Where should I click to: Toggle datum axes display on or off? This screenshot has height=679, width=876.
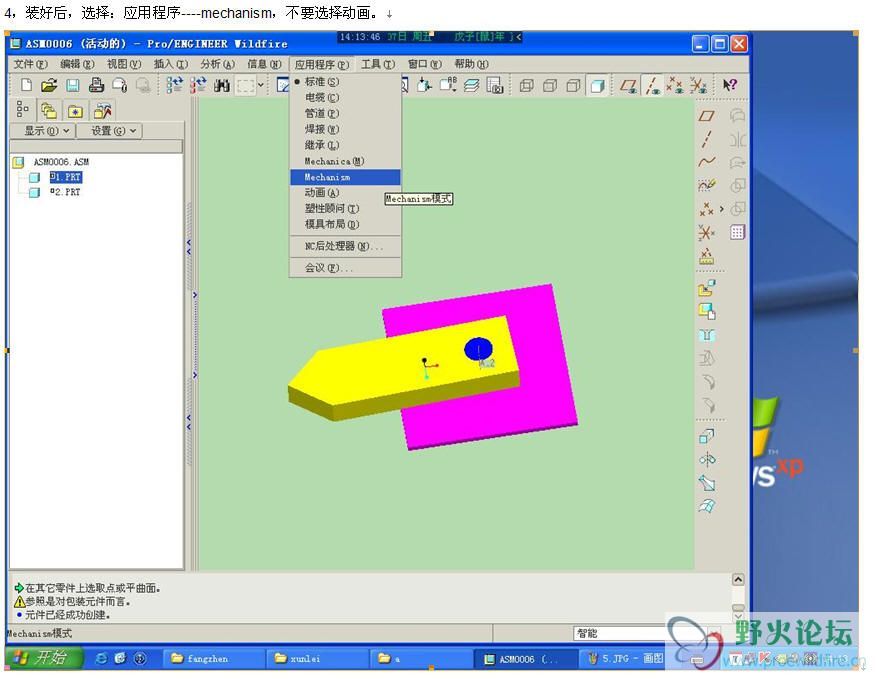coord(651,86)
